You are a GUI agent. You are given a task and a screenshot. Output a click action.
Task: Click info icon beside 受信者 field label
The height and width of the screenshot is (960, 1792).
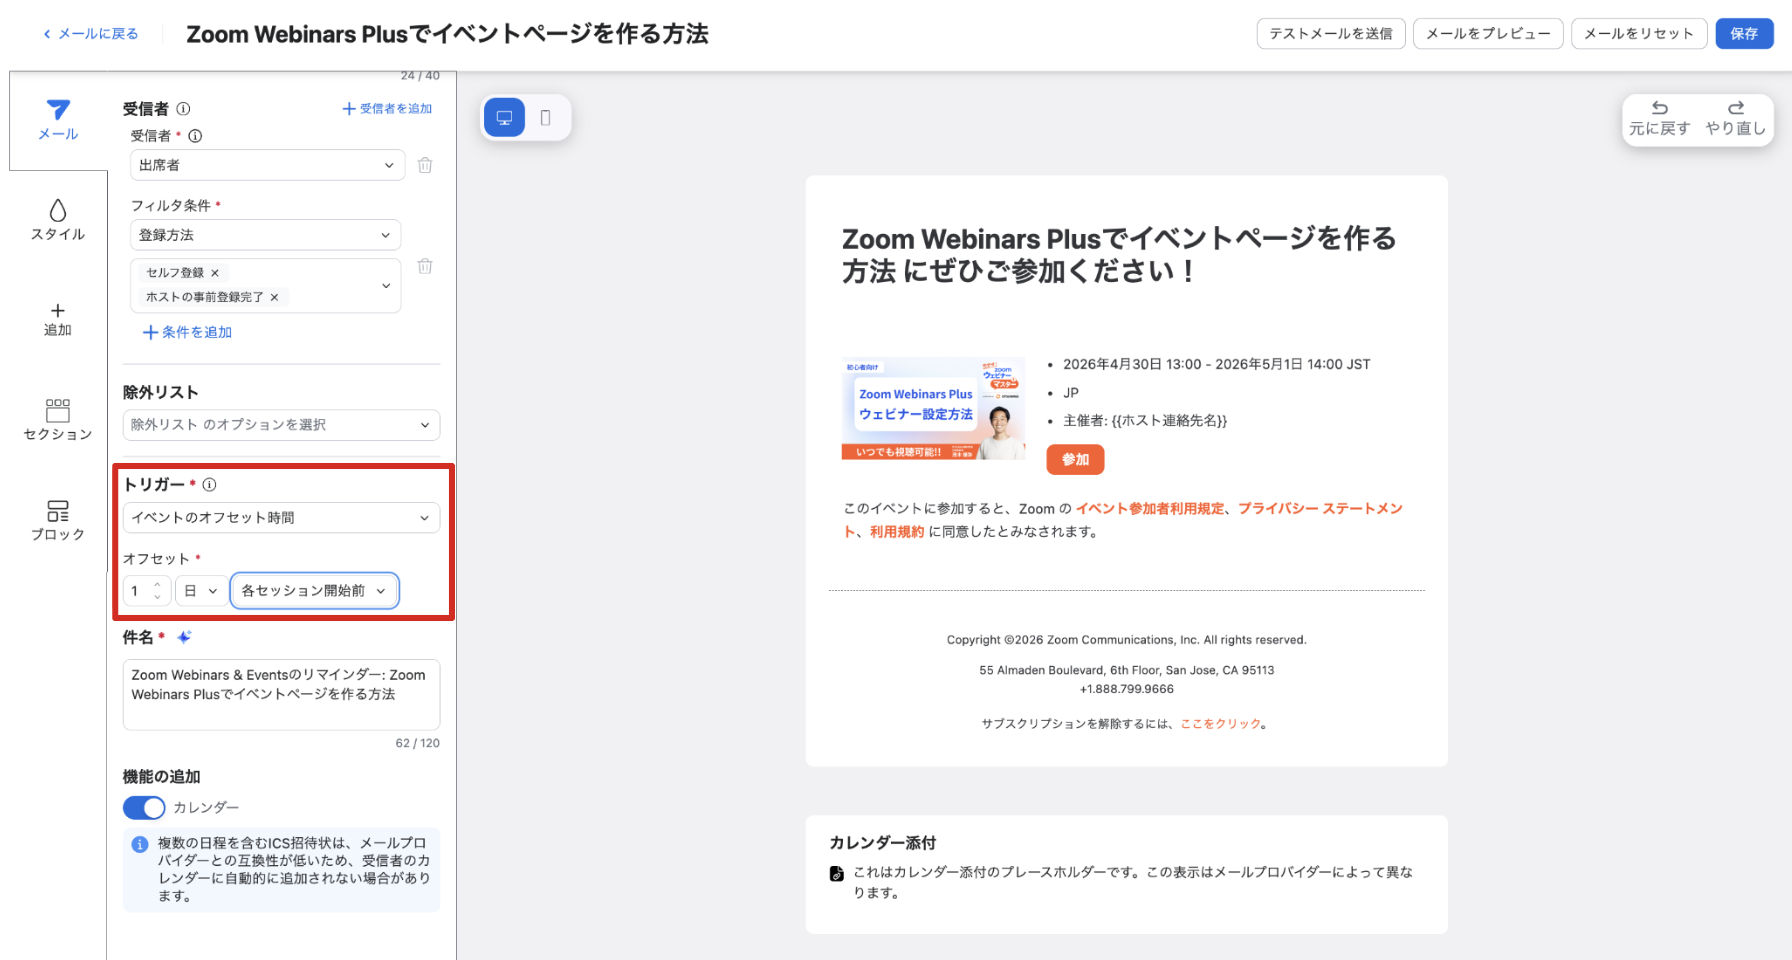point(195,136)
